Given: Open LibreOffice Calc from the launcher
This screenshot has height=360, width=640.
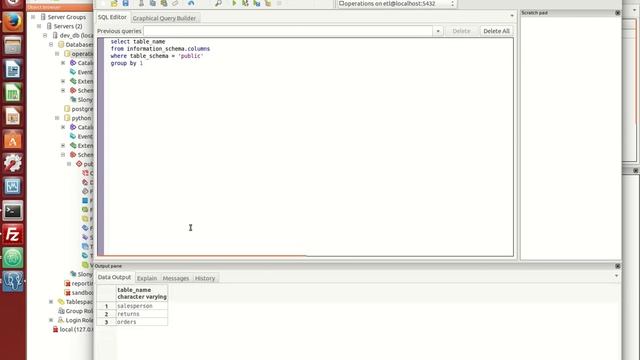Looking at the screenshot, I should click(13, 93).
